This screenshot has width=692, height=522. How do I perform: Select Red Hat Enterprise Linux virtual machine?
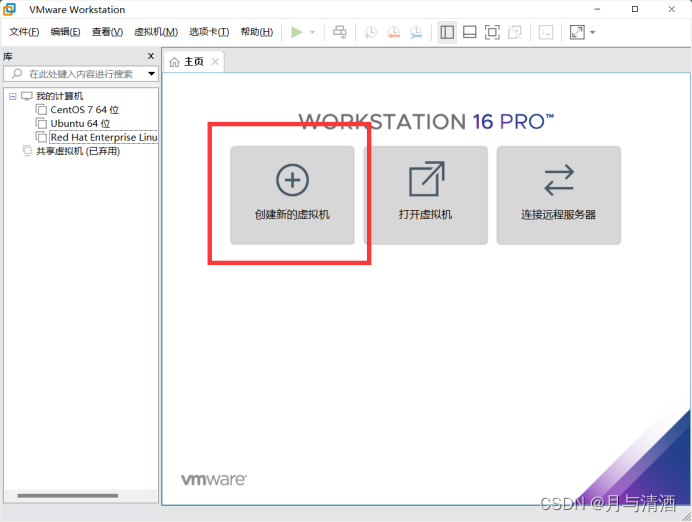104,137
